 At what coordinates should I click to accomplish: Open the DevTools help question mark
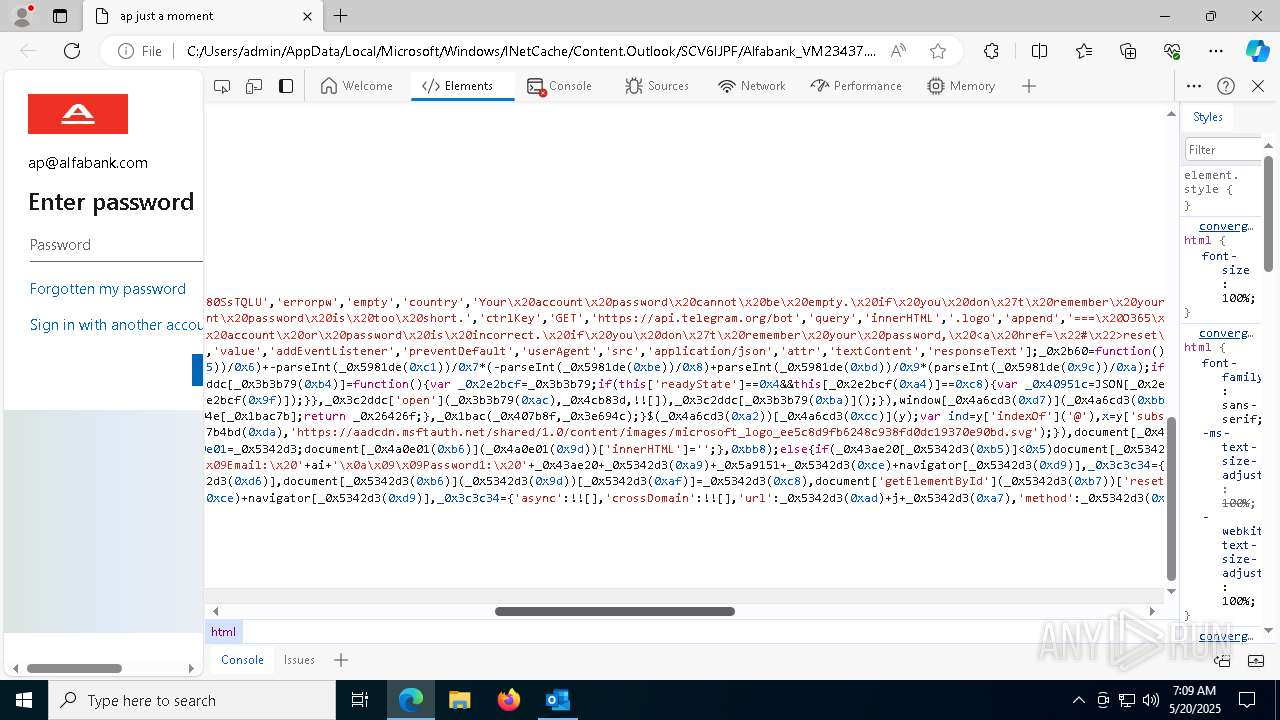[x=1226, y=86]
